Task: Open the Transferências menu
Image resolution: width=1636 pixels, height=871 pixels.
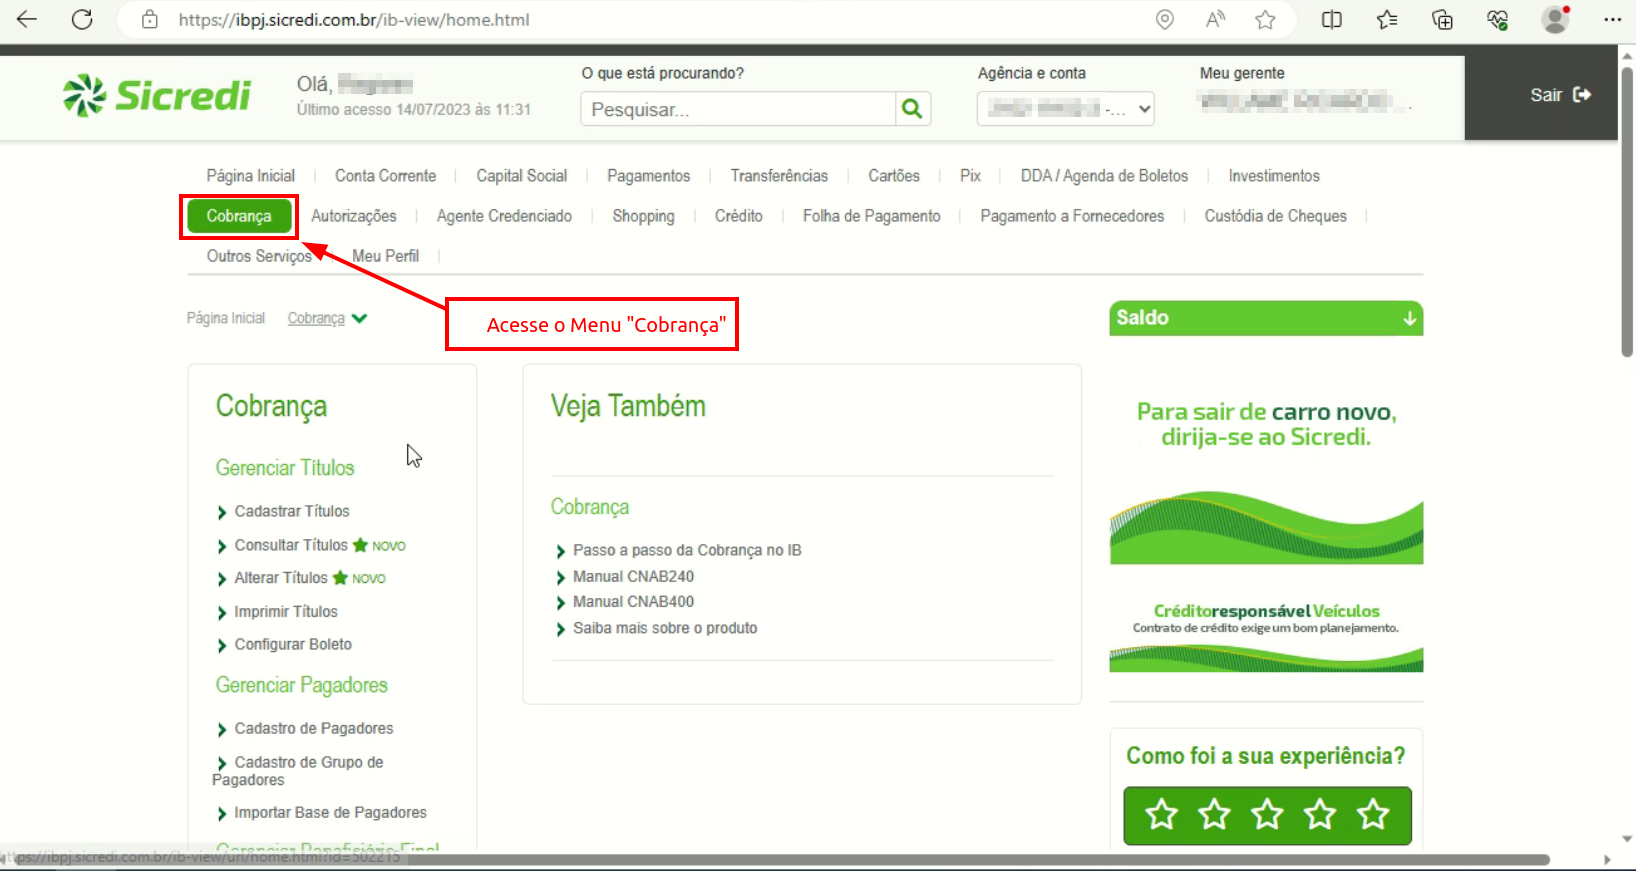Action: [779, 175]
